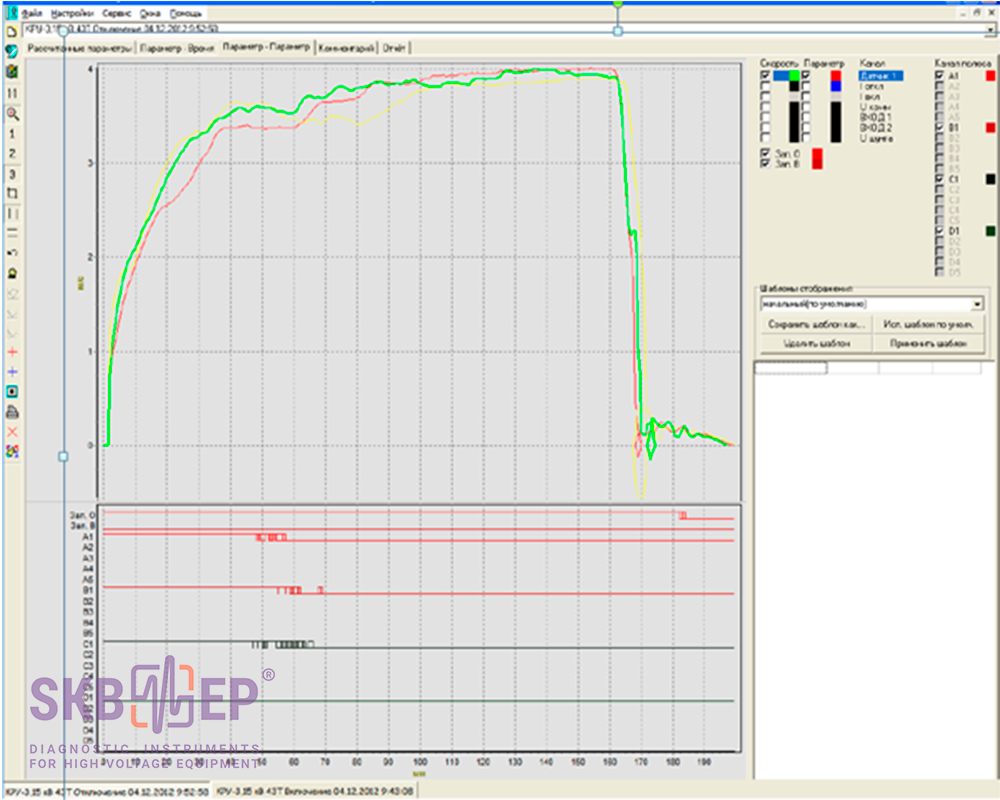
Task: Click the application icon left of Файл
Action: coord(11,13)
